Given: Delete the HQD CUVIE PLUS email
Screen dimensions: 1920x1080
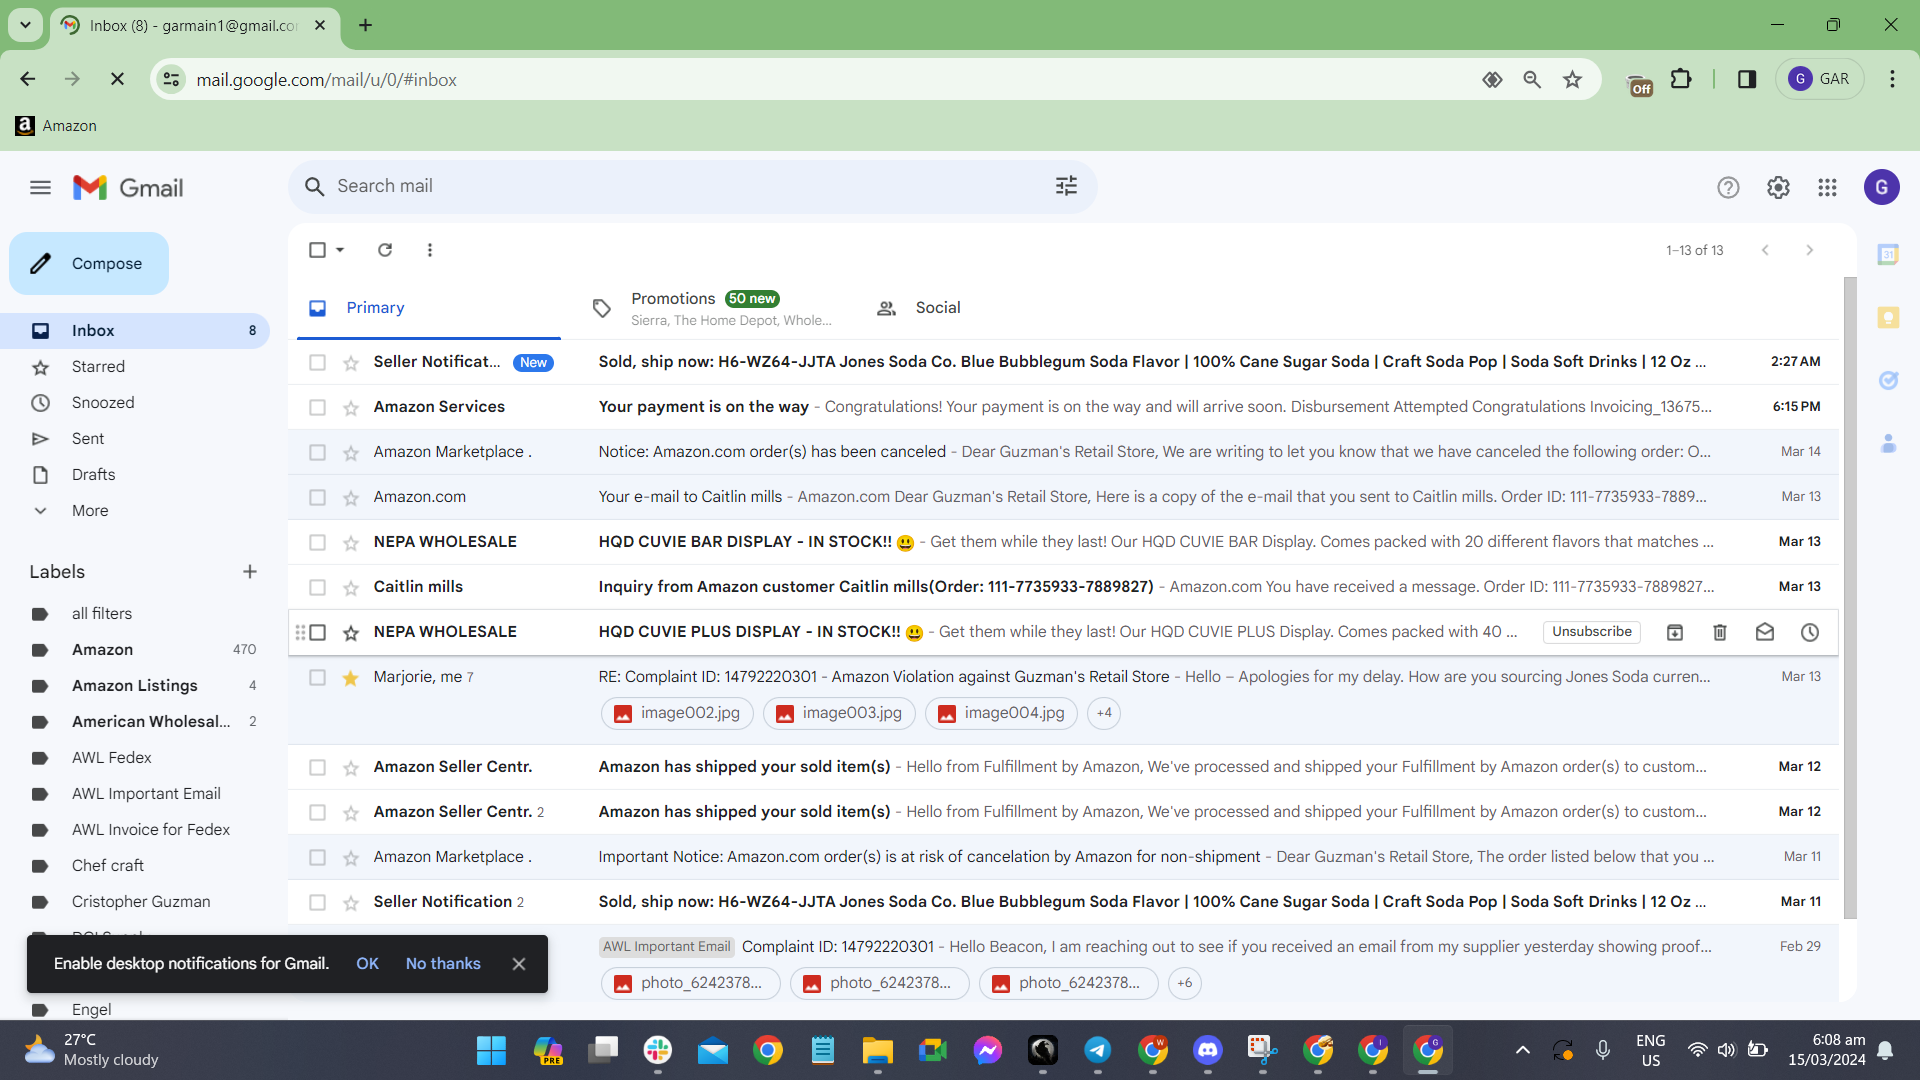Looking at the screenshot, I should (x=1720, y=632).
